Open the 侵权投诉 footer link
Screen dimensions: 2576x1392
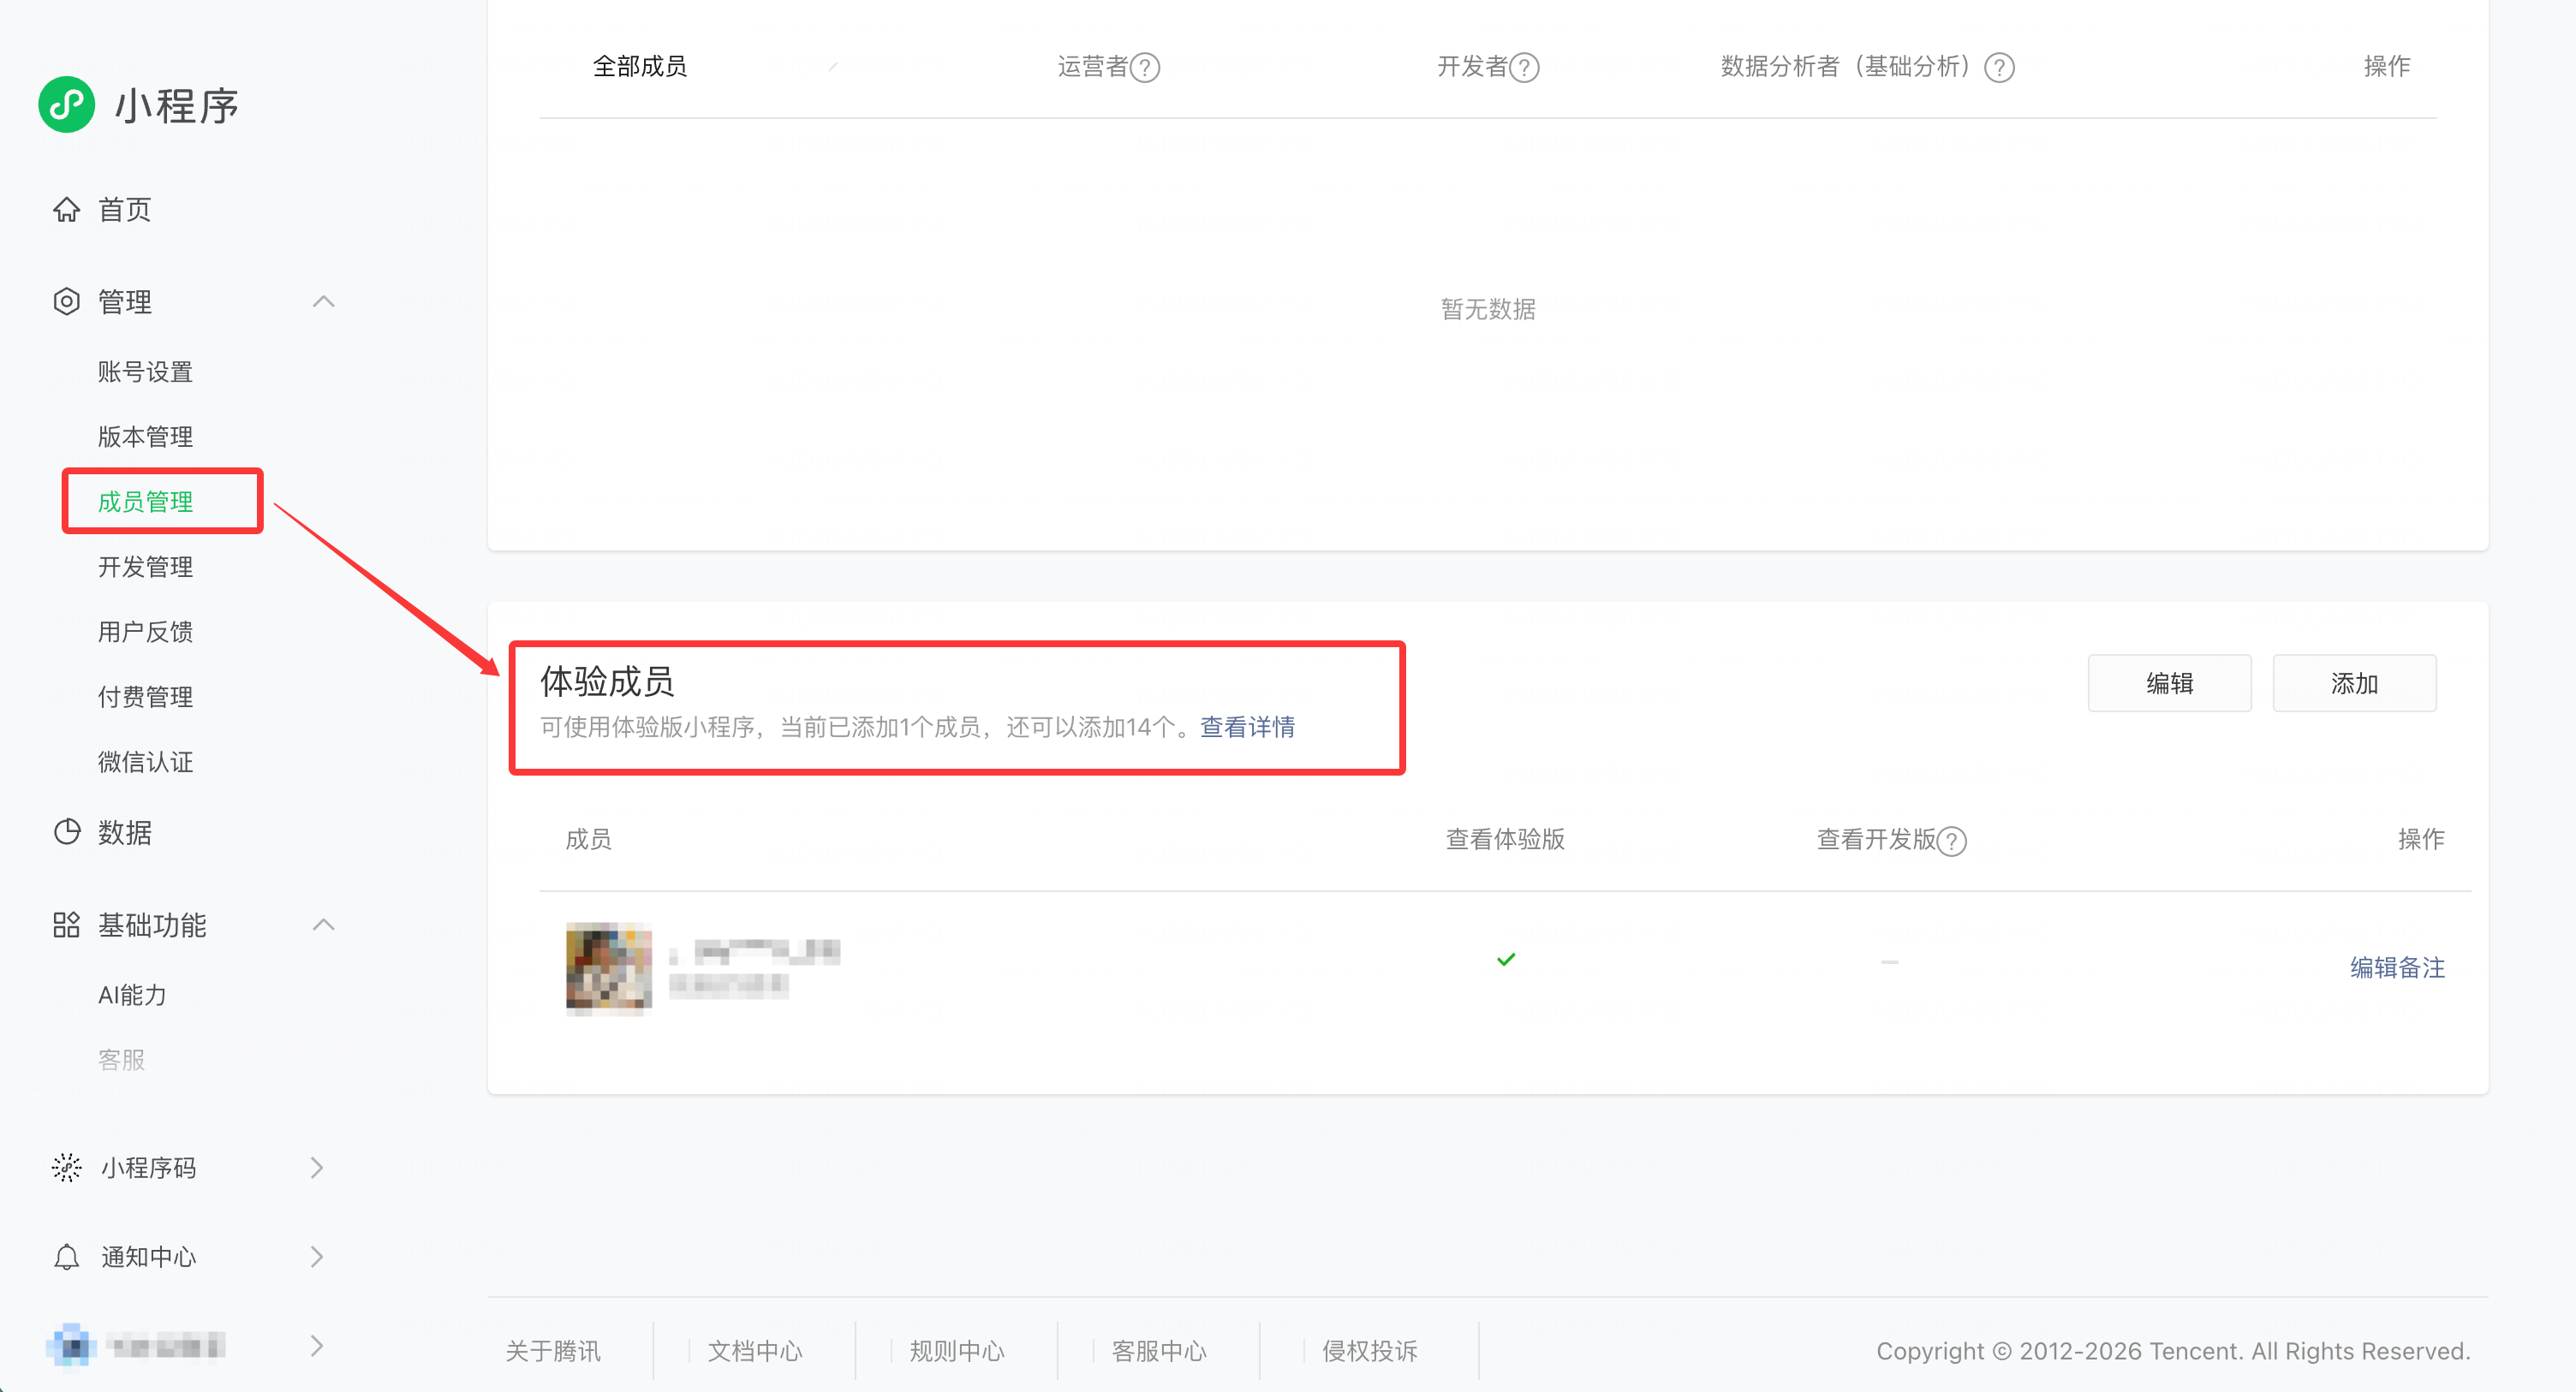(1370, 1351)
